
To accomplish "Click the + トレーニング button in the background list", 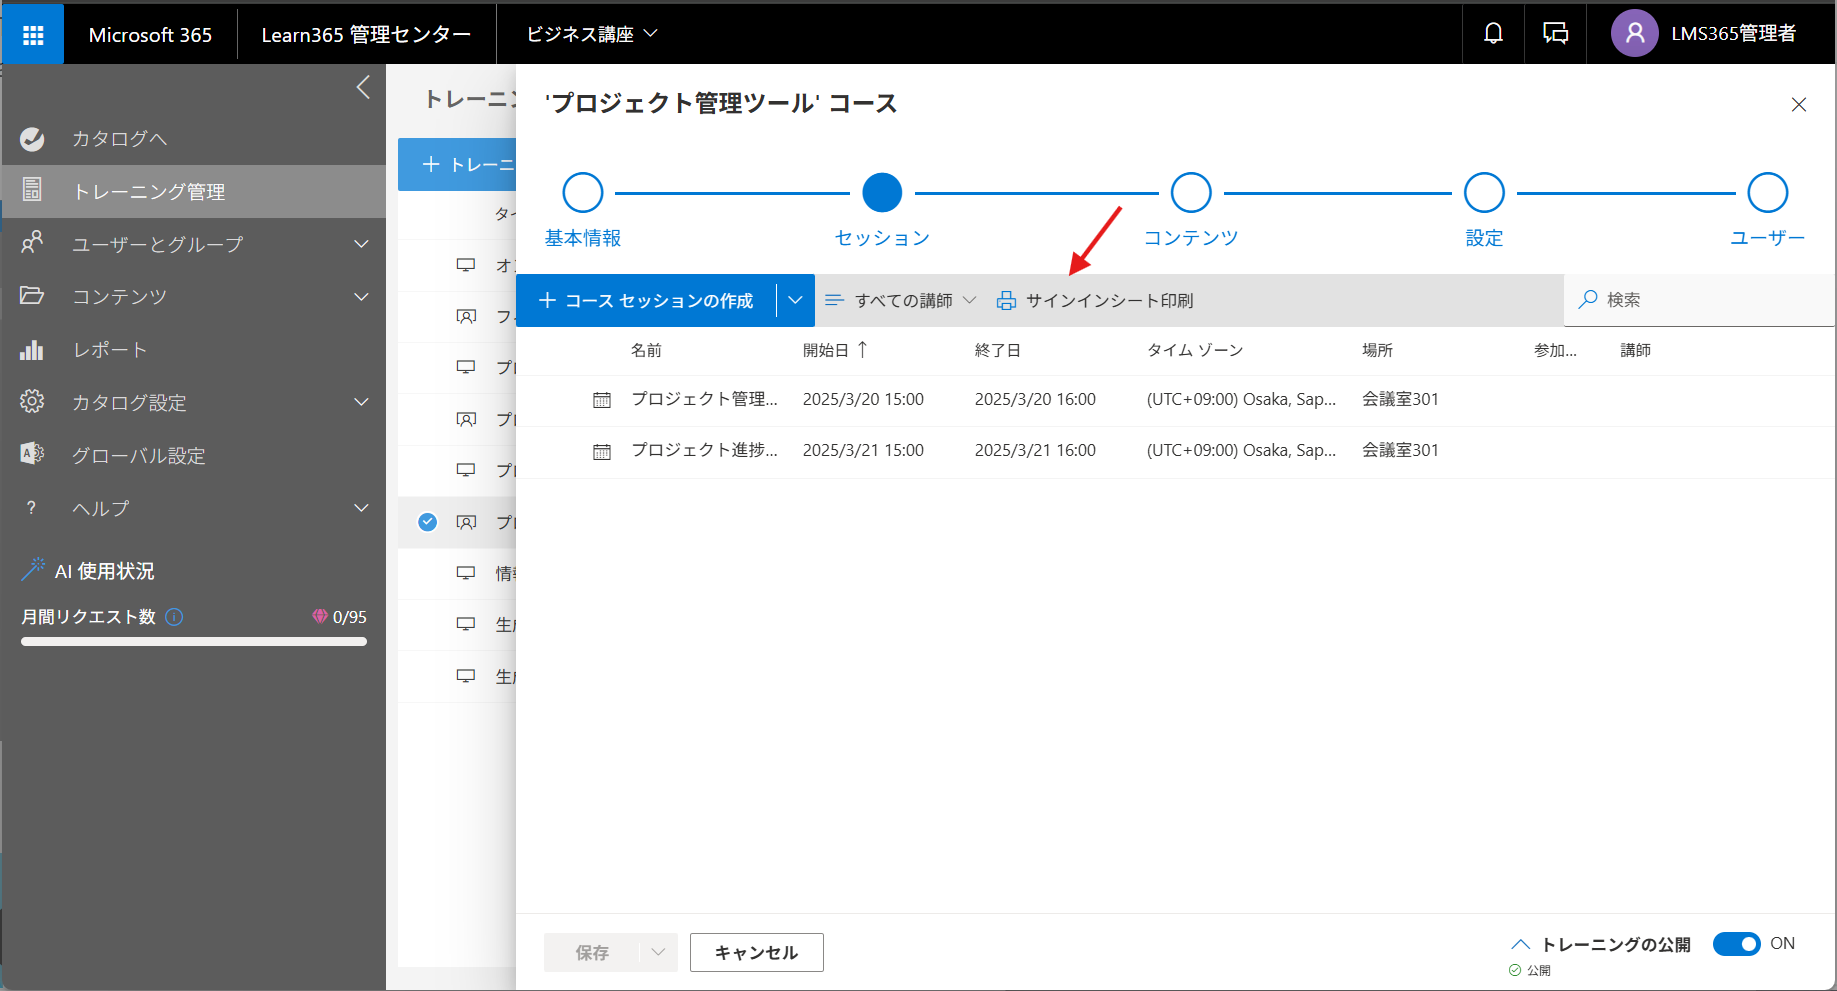I will click(457, 164).
